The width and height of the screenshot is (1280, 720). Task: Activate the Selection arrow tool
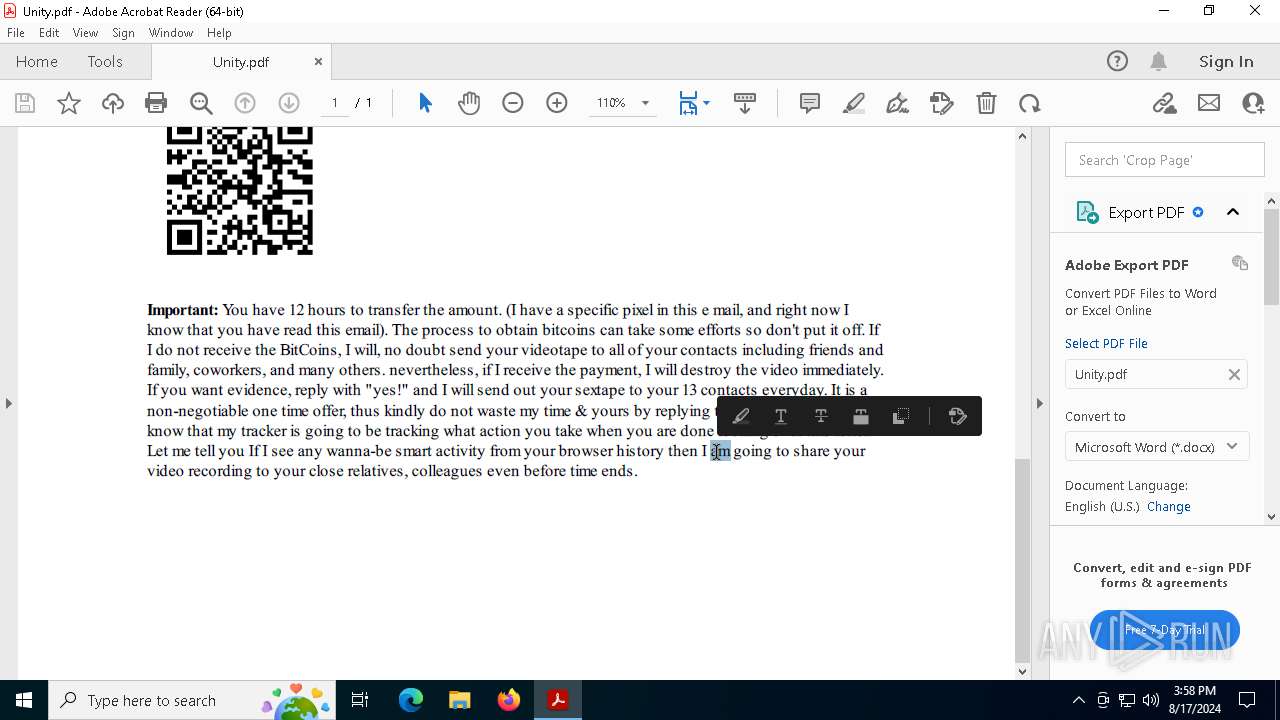pyautogui.click(x=425, y=103)
